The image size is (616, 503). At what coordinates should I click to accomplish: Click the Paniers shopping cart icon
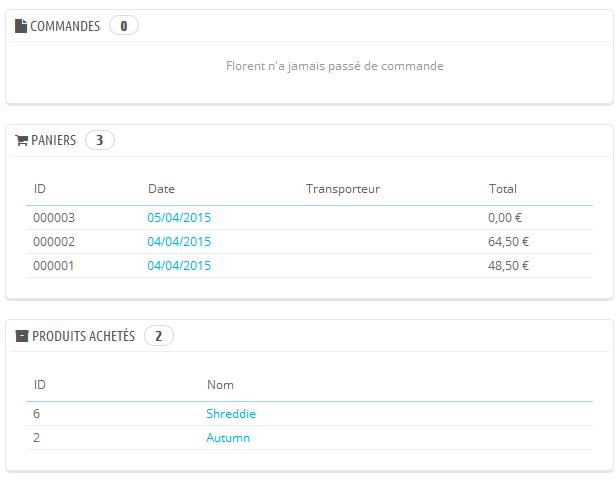(x=21, y=140)
